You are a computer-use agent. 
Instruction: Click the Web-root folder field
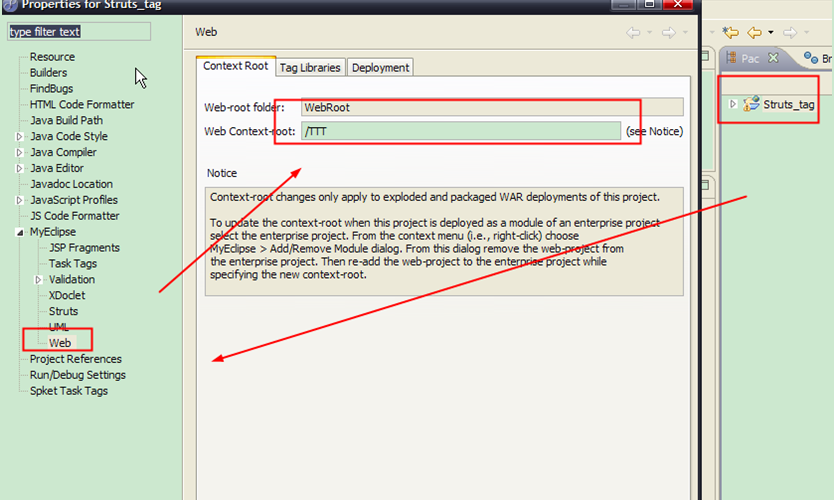492,107
